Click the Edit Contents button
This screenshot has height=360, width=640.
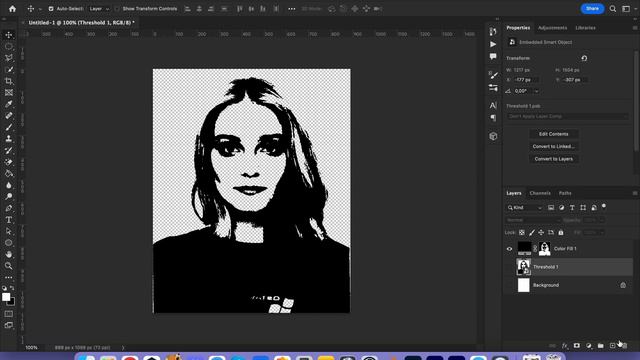coord(553,134)
